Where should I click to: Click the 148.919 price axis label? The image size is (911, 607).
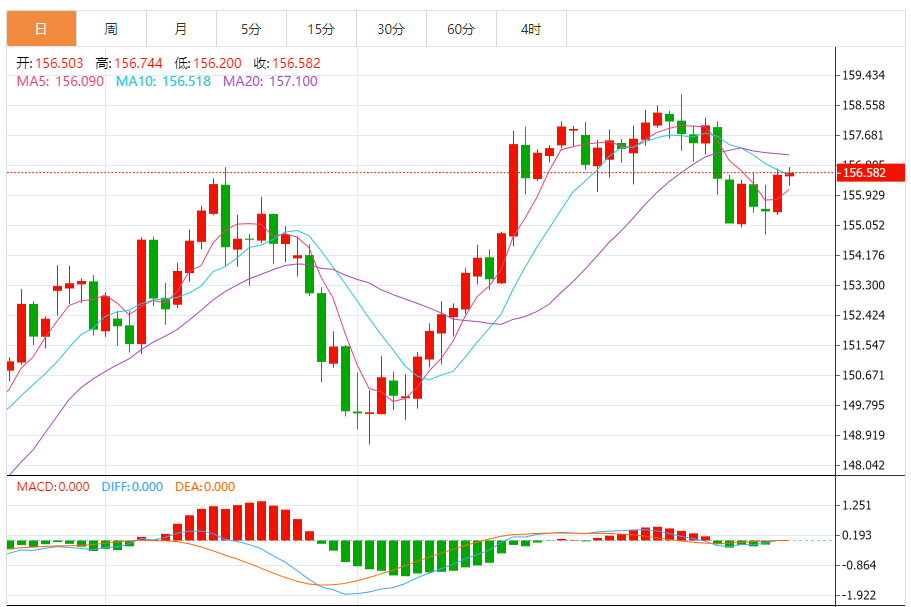tap(863, 435)
